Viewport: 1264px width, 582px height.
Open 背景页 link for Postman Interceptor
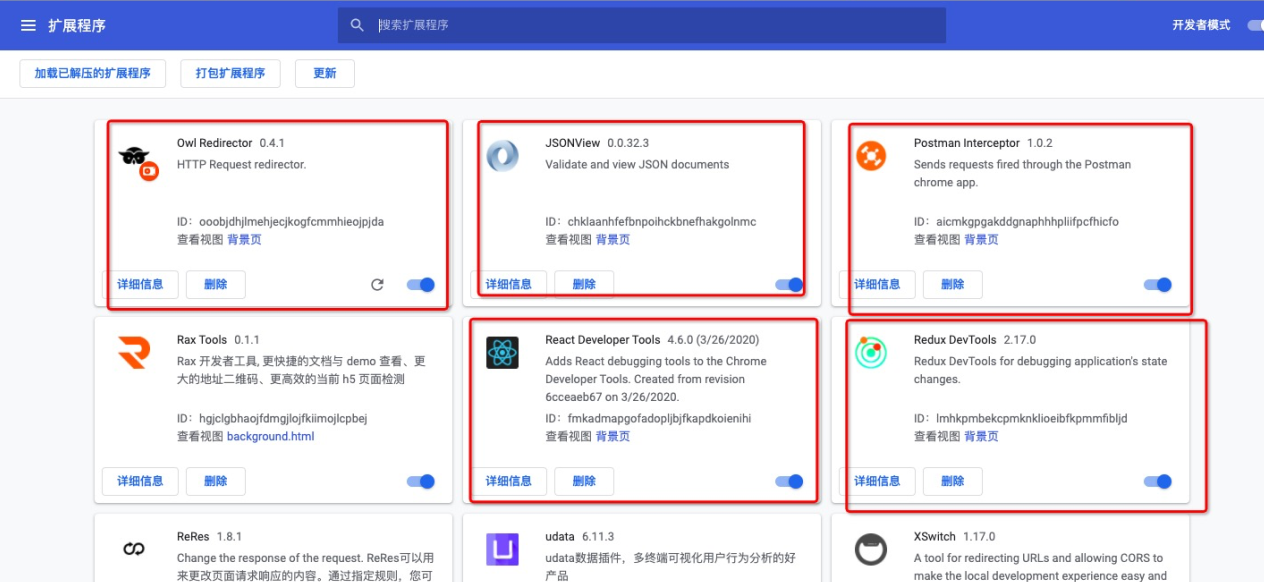tap(981, 240)
